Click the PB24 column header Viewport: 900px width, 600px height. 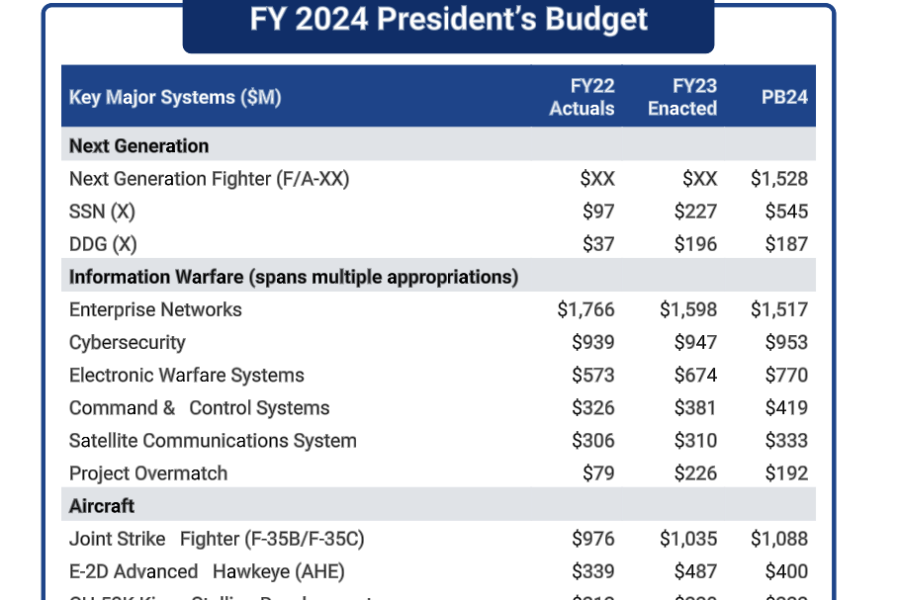[784, 97]
